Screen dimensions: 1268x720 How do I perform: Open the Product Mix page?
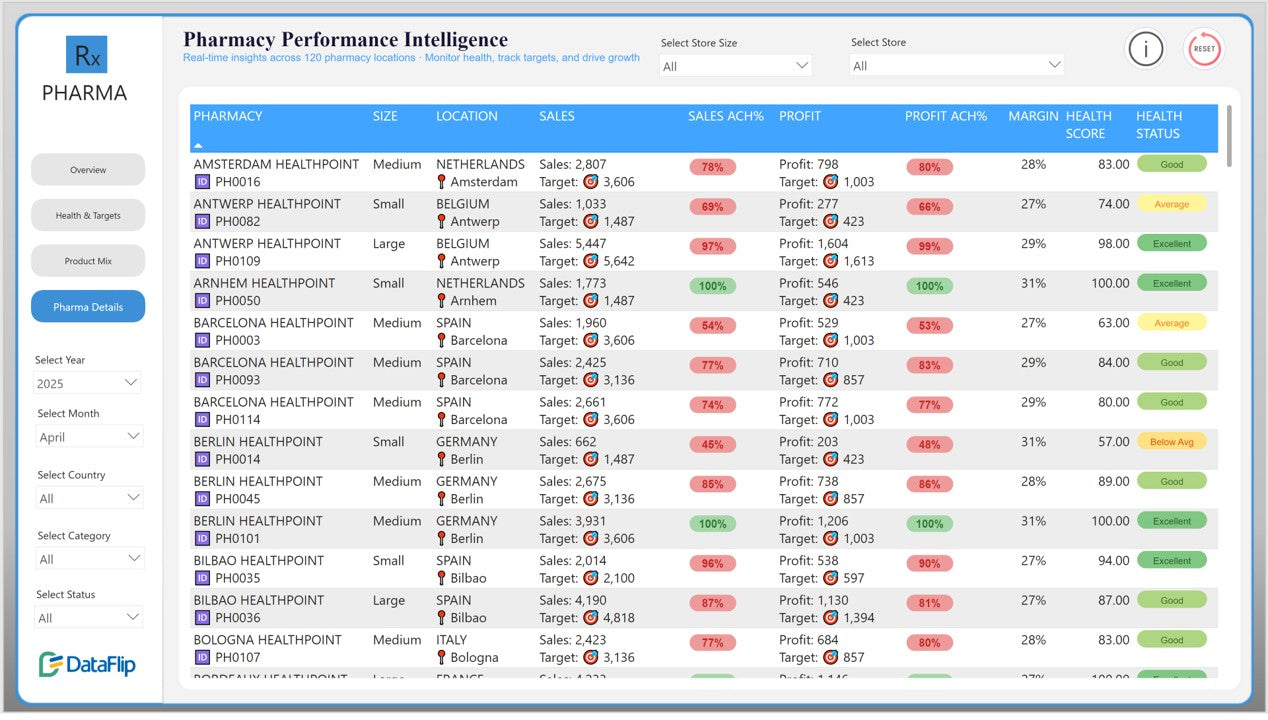coord(88,261)
